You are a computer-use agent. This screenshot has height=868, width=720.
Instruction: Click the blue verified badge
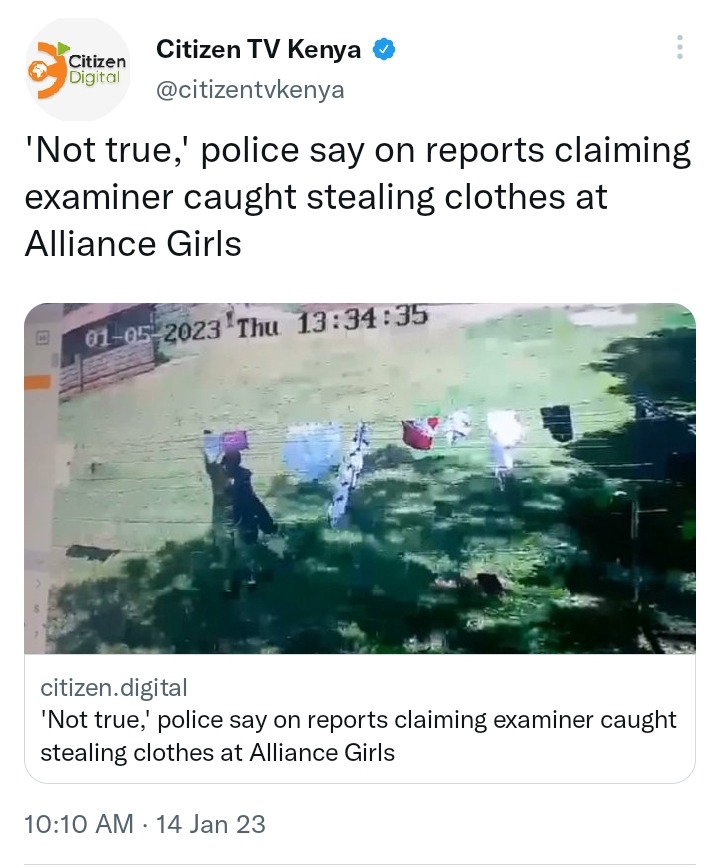(x=384, y=50)
